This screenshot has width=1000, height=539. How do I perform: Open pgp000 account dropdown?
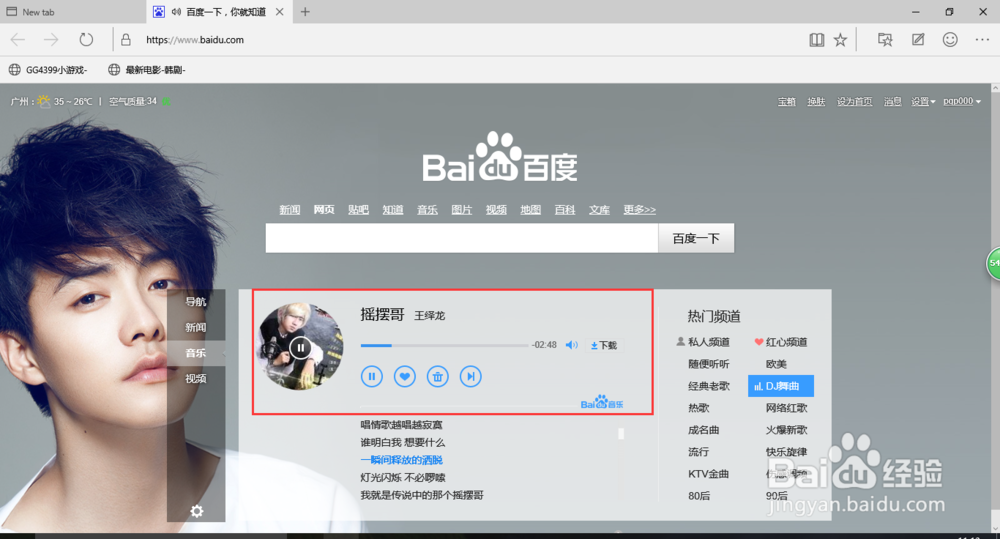(x=962, y=101)
